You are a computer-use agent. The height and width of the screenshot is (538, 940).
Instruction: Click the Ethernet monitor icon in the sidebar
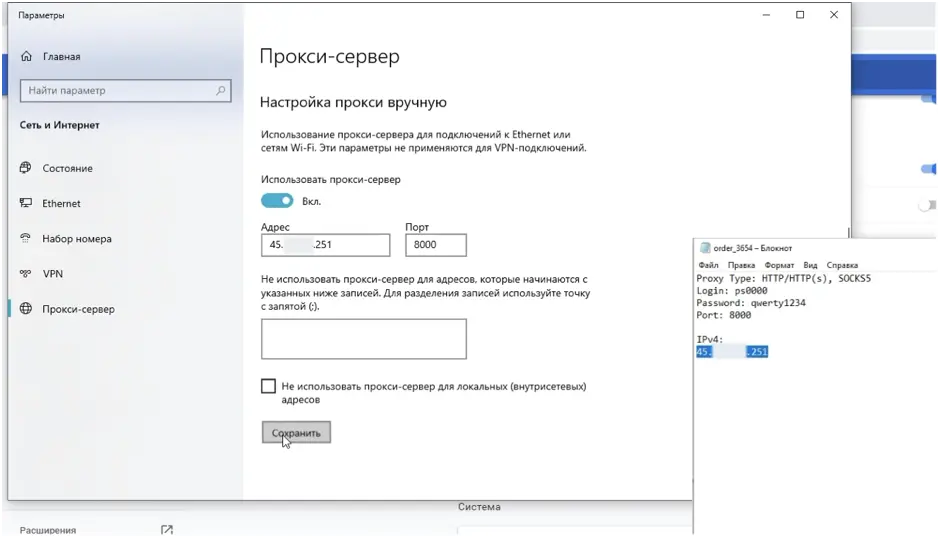pyautogui.click(x=26, y=203)
